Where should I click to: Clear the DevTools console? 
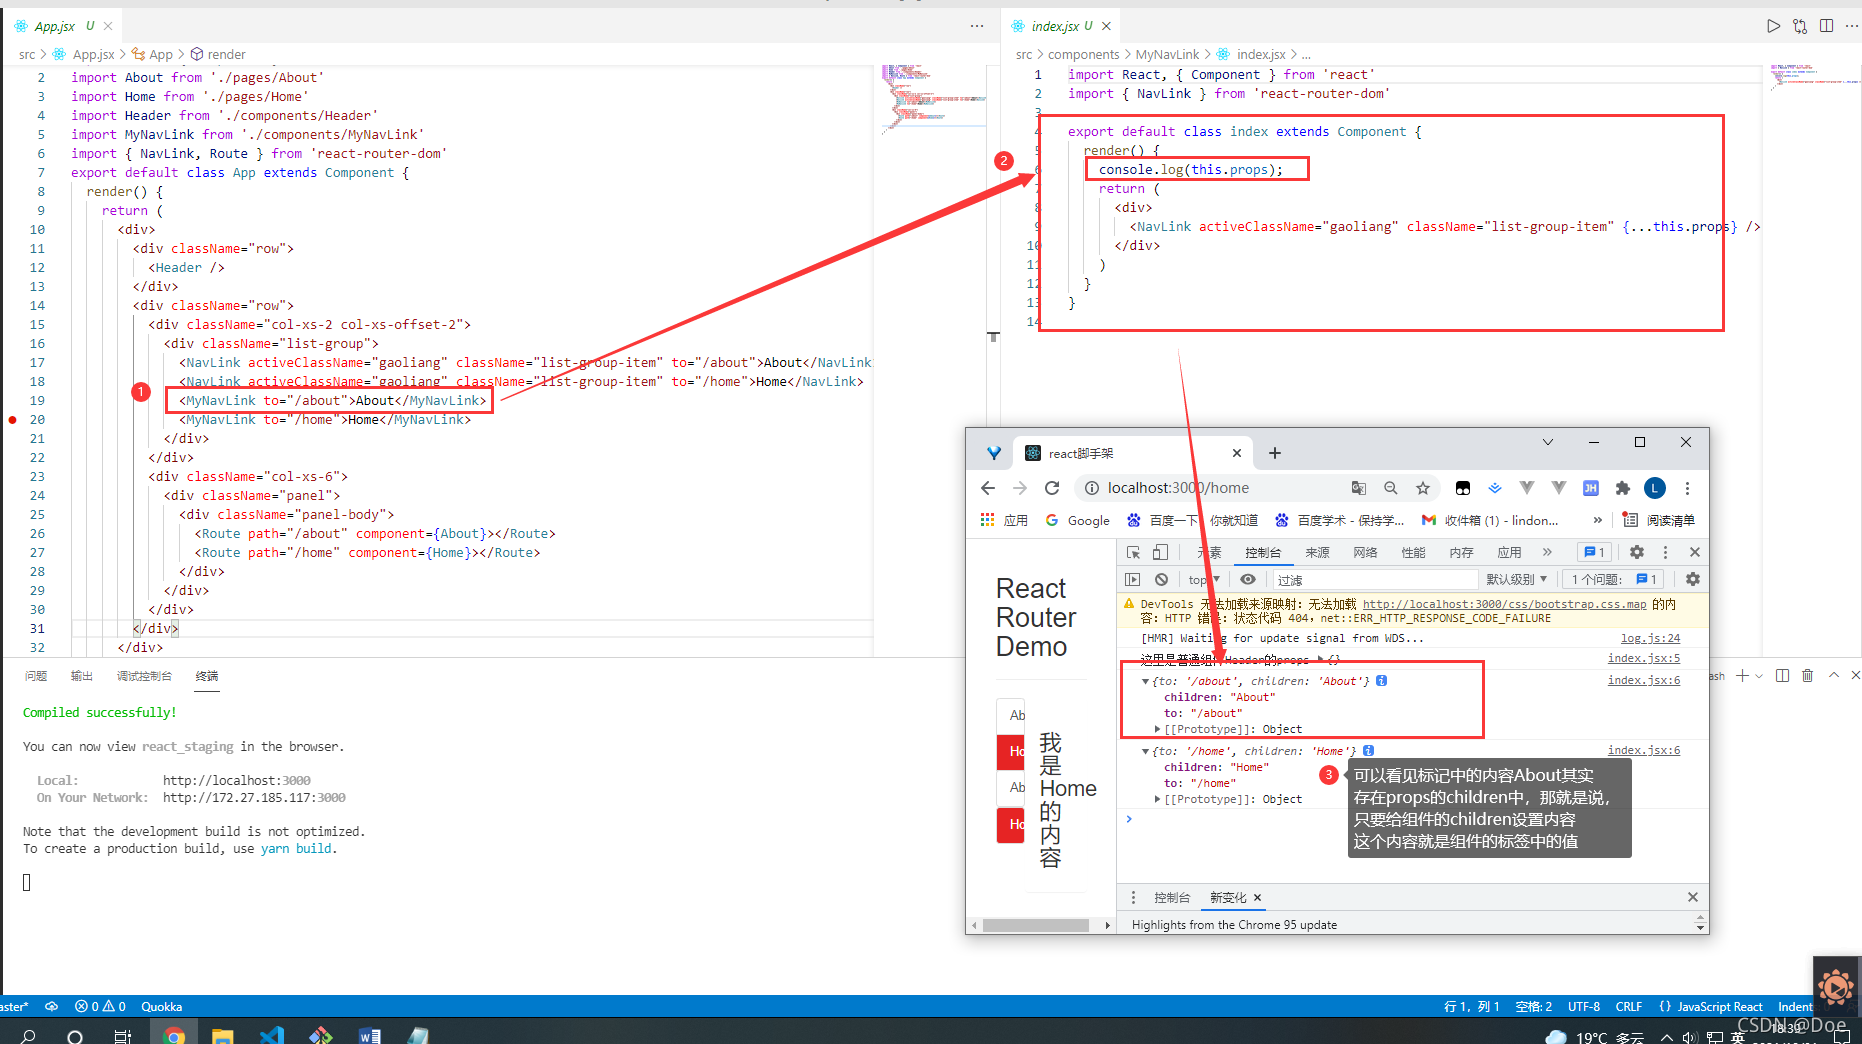tap(1161, 578)
